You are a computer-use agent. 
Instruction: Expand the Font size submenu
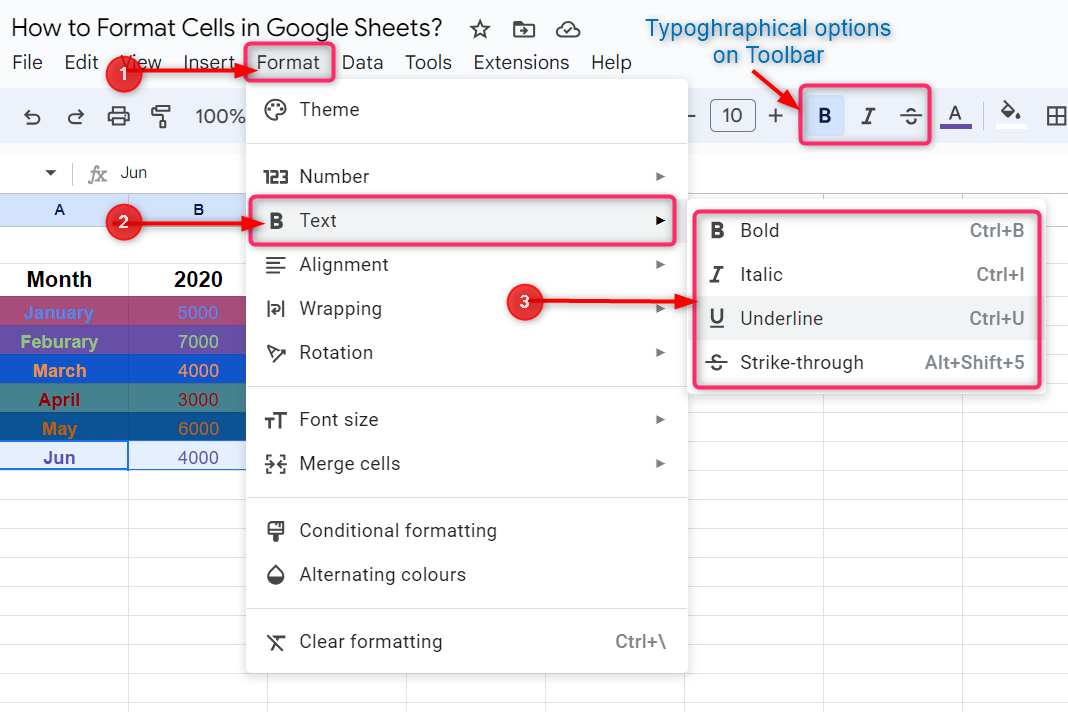(x=467, y=420)
